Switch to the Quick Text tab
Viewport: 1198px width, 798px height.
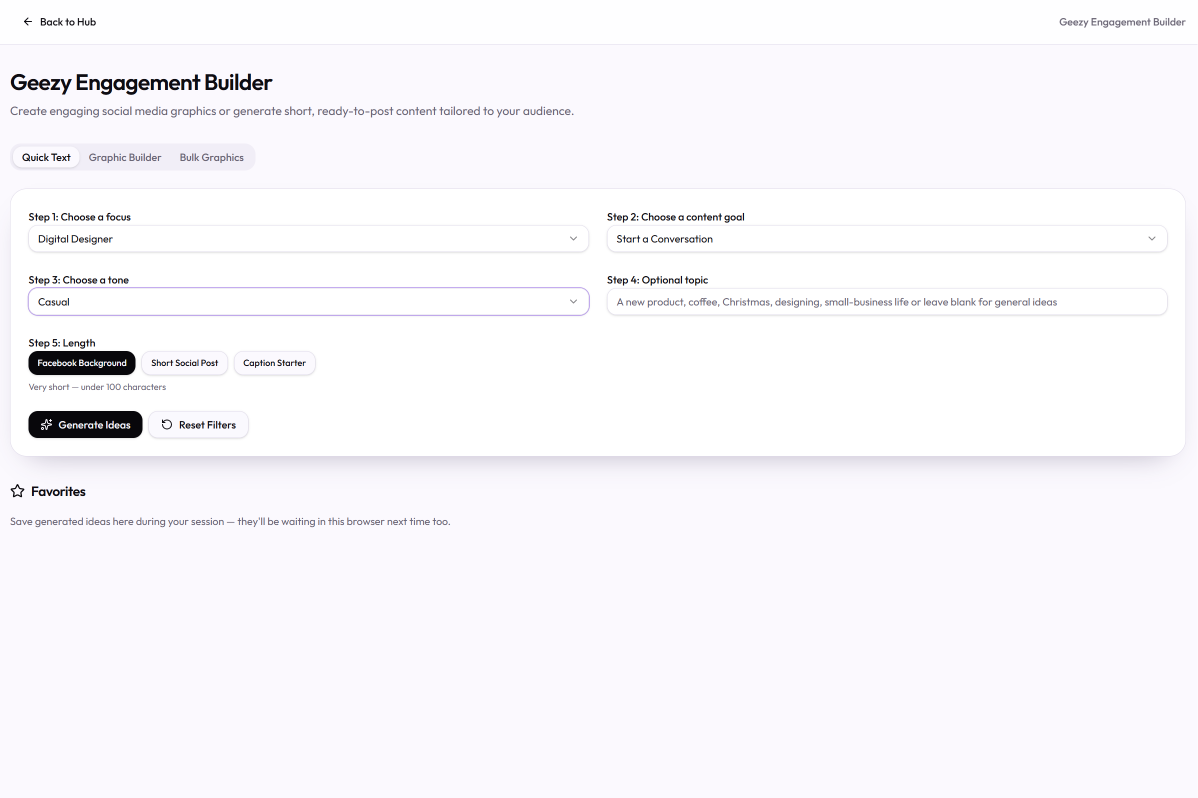pyautogui.click(x=46, y=157)
